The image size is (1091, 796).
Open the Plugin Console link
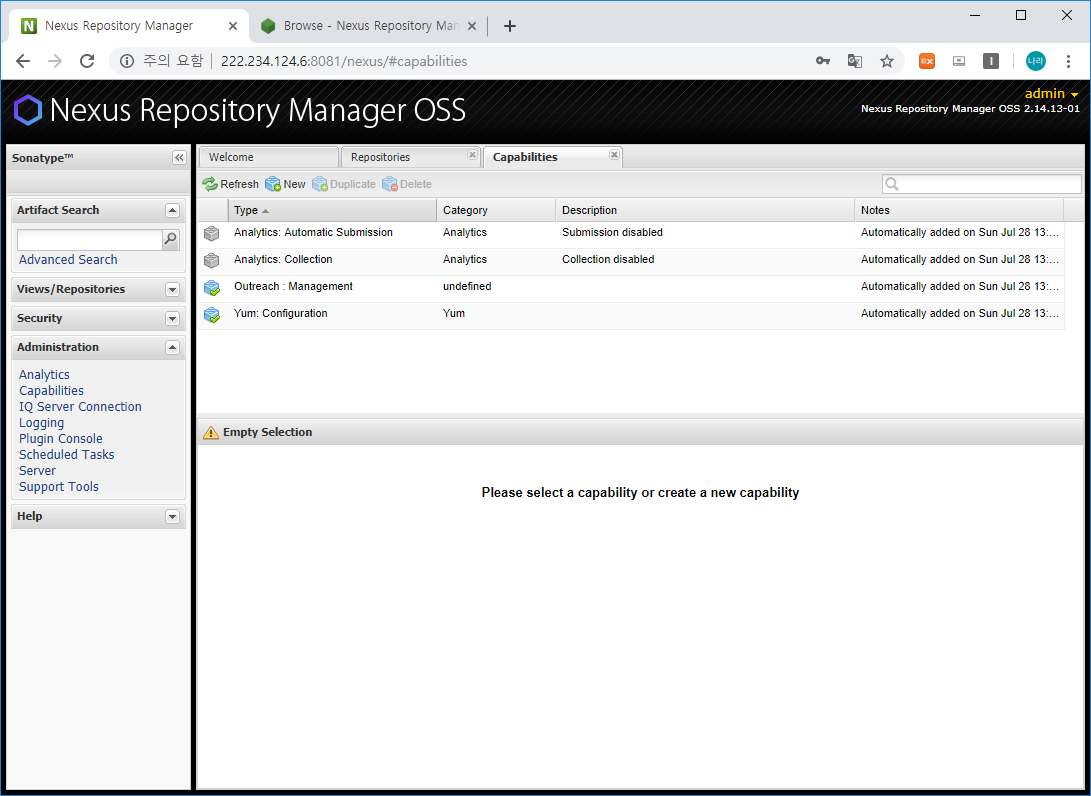[x=61, y=438]
